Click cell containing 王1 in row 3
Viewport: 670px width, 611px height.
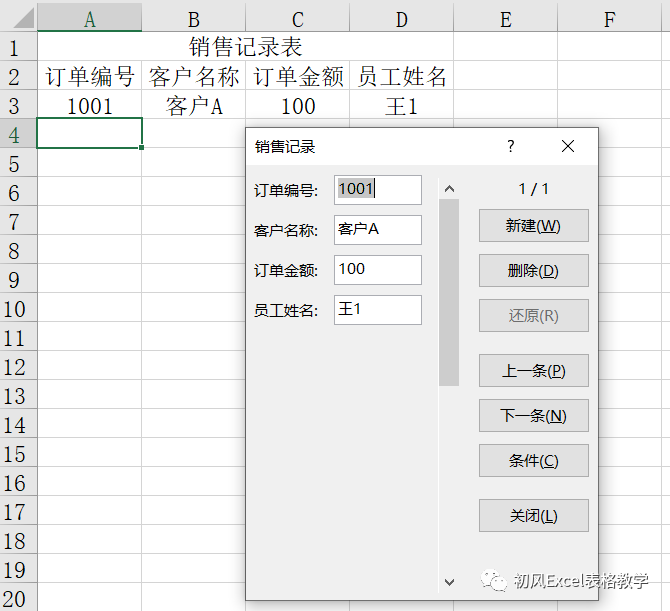click(402, 105)
